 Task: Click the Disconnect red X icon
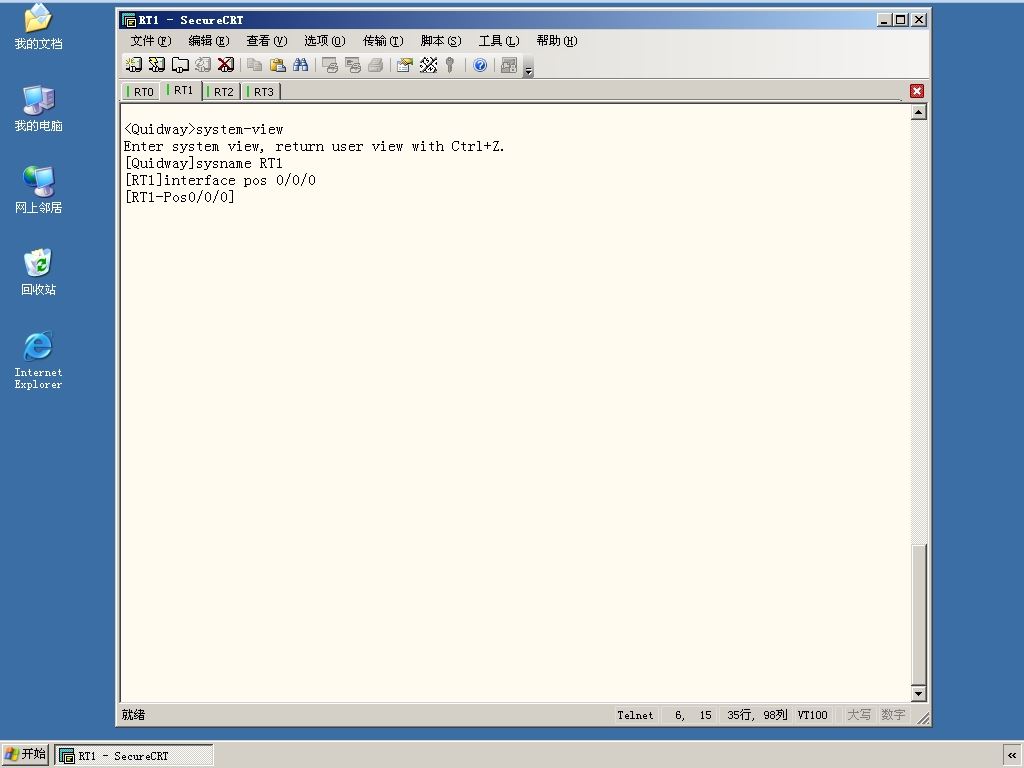226,65
